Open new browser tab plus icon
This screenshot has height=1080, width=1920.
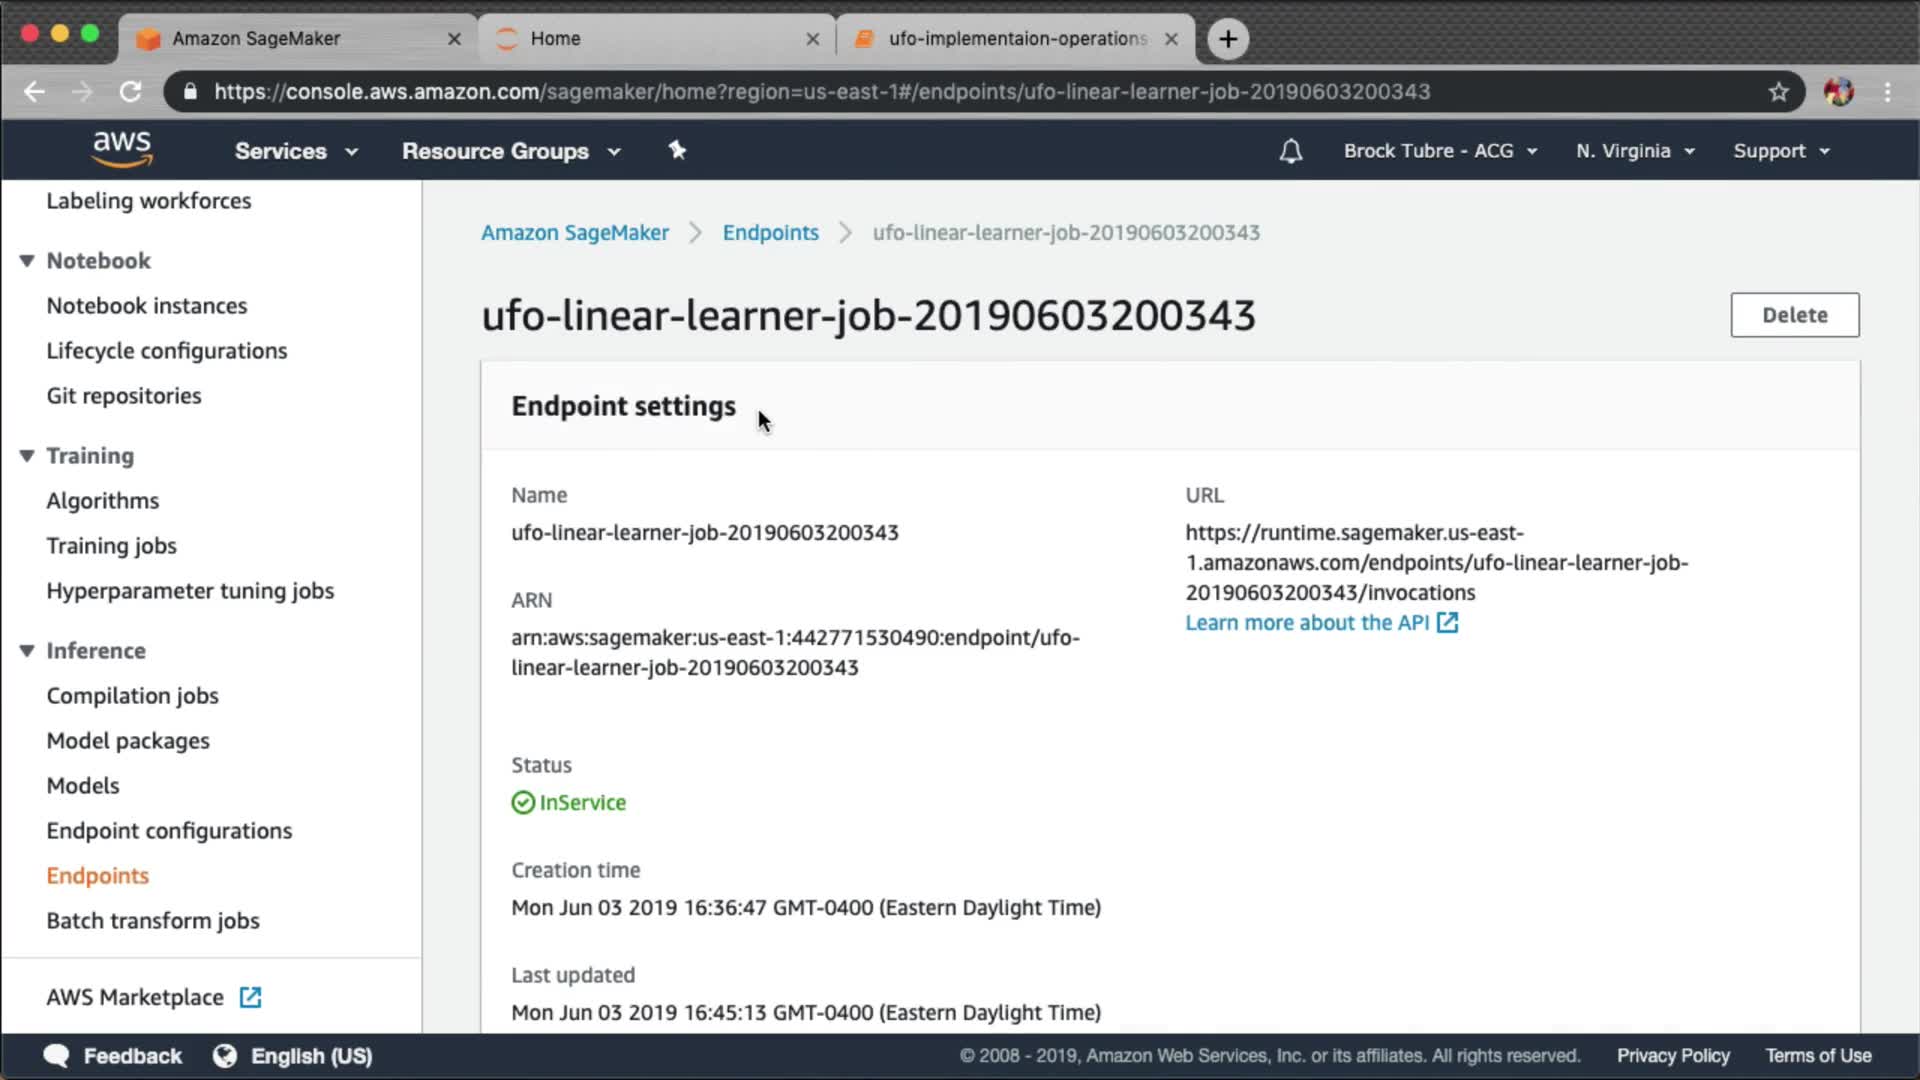click(x=1228, y=39)
